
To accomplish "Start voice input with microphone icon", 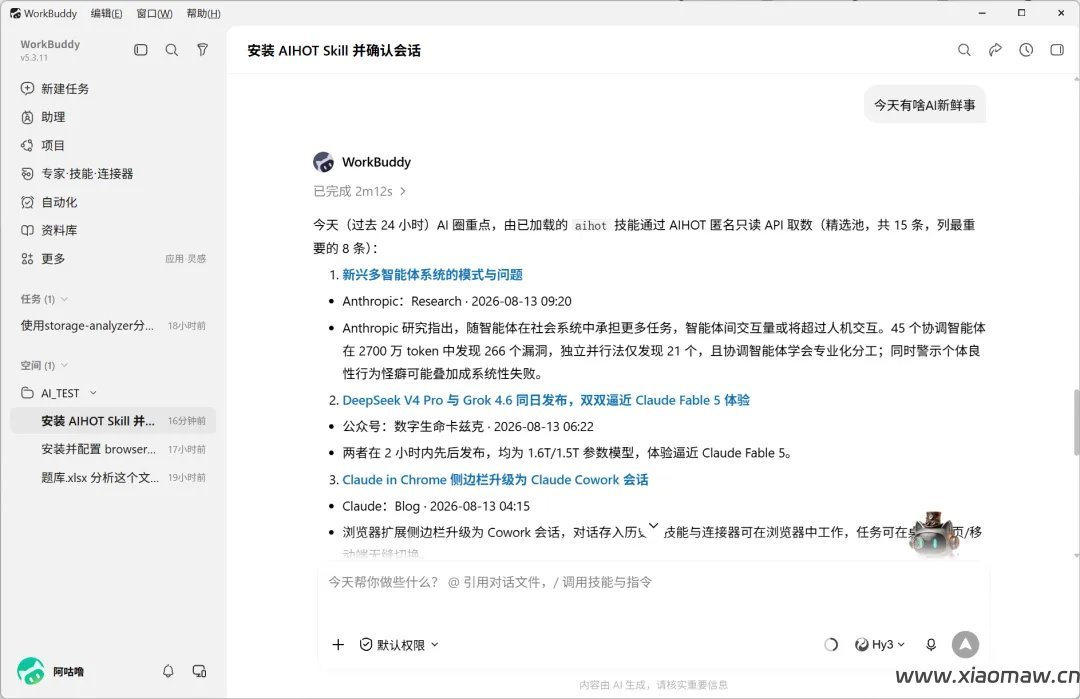I will pos(931,645).
